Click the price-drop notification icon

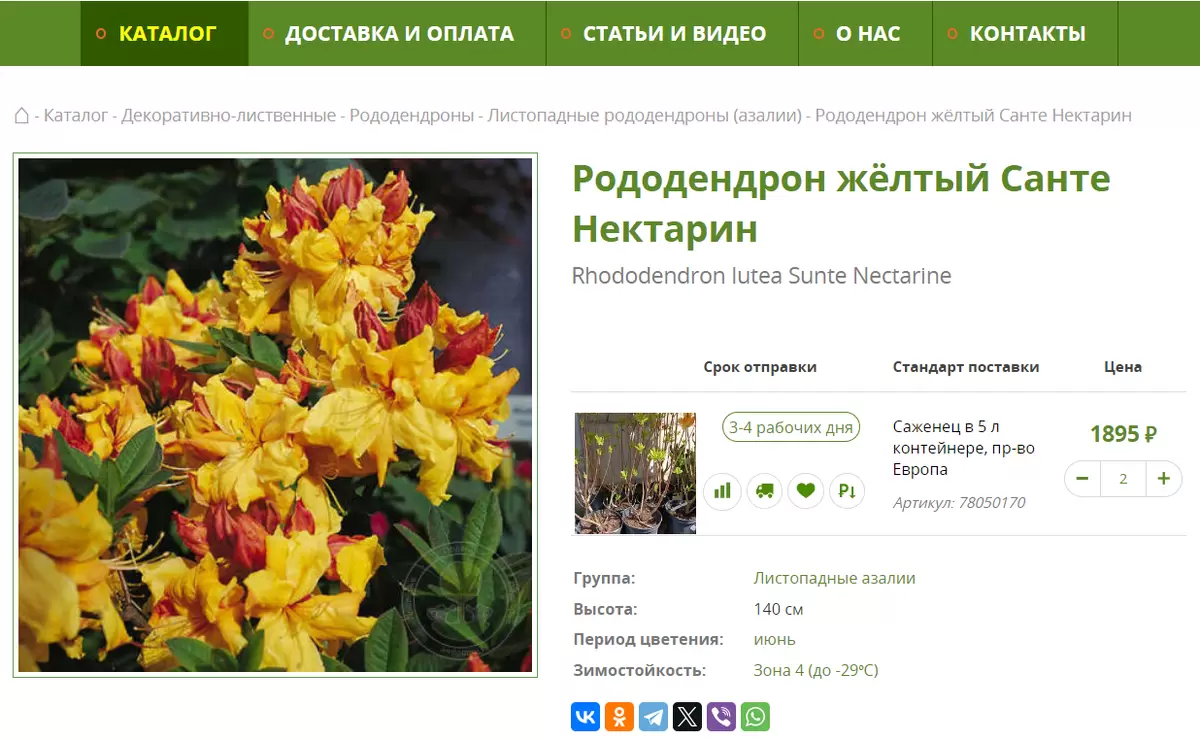(847, 491)
